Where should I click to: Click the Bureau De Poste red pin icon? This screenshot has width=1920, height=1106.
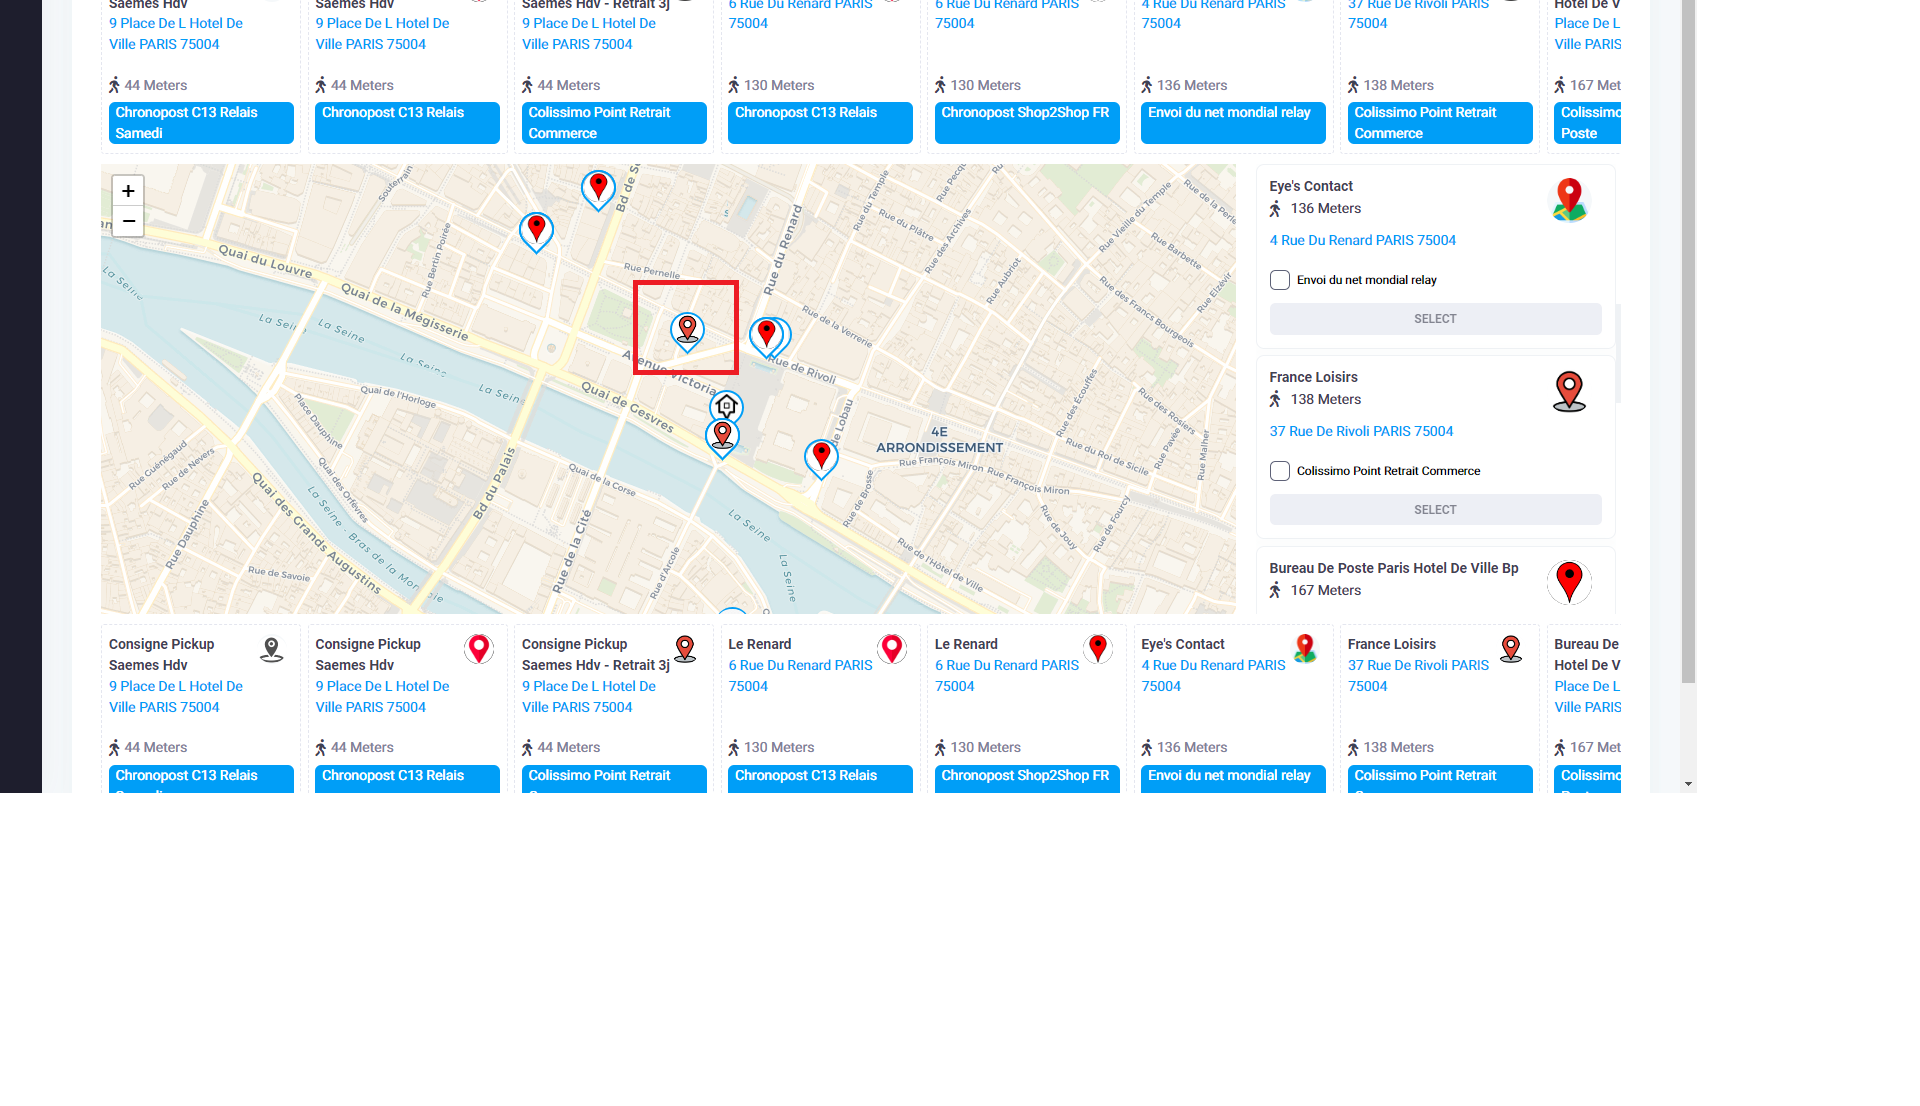pos(1569,582)
